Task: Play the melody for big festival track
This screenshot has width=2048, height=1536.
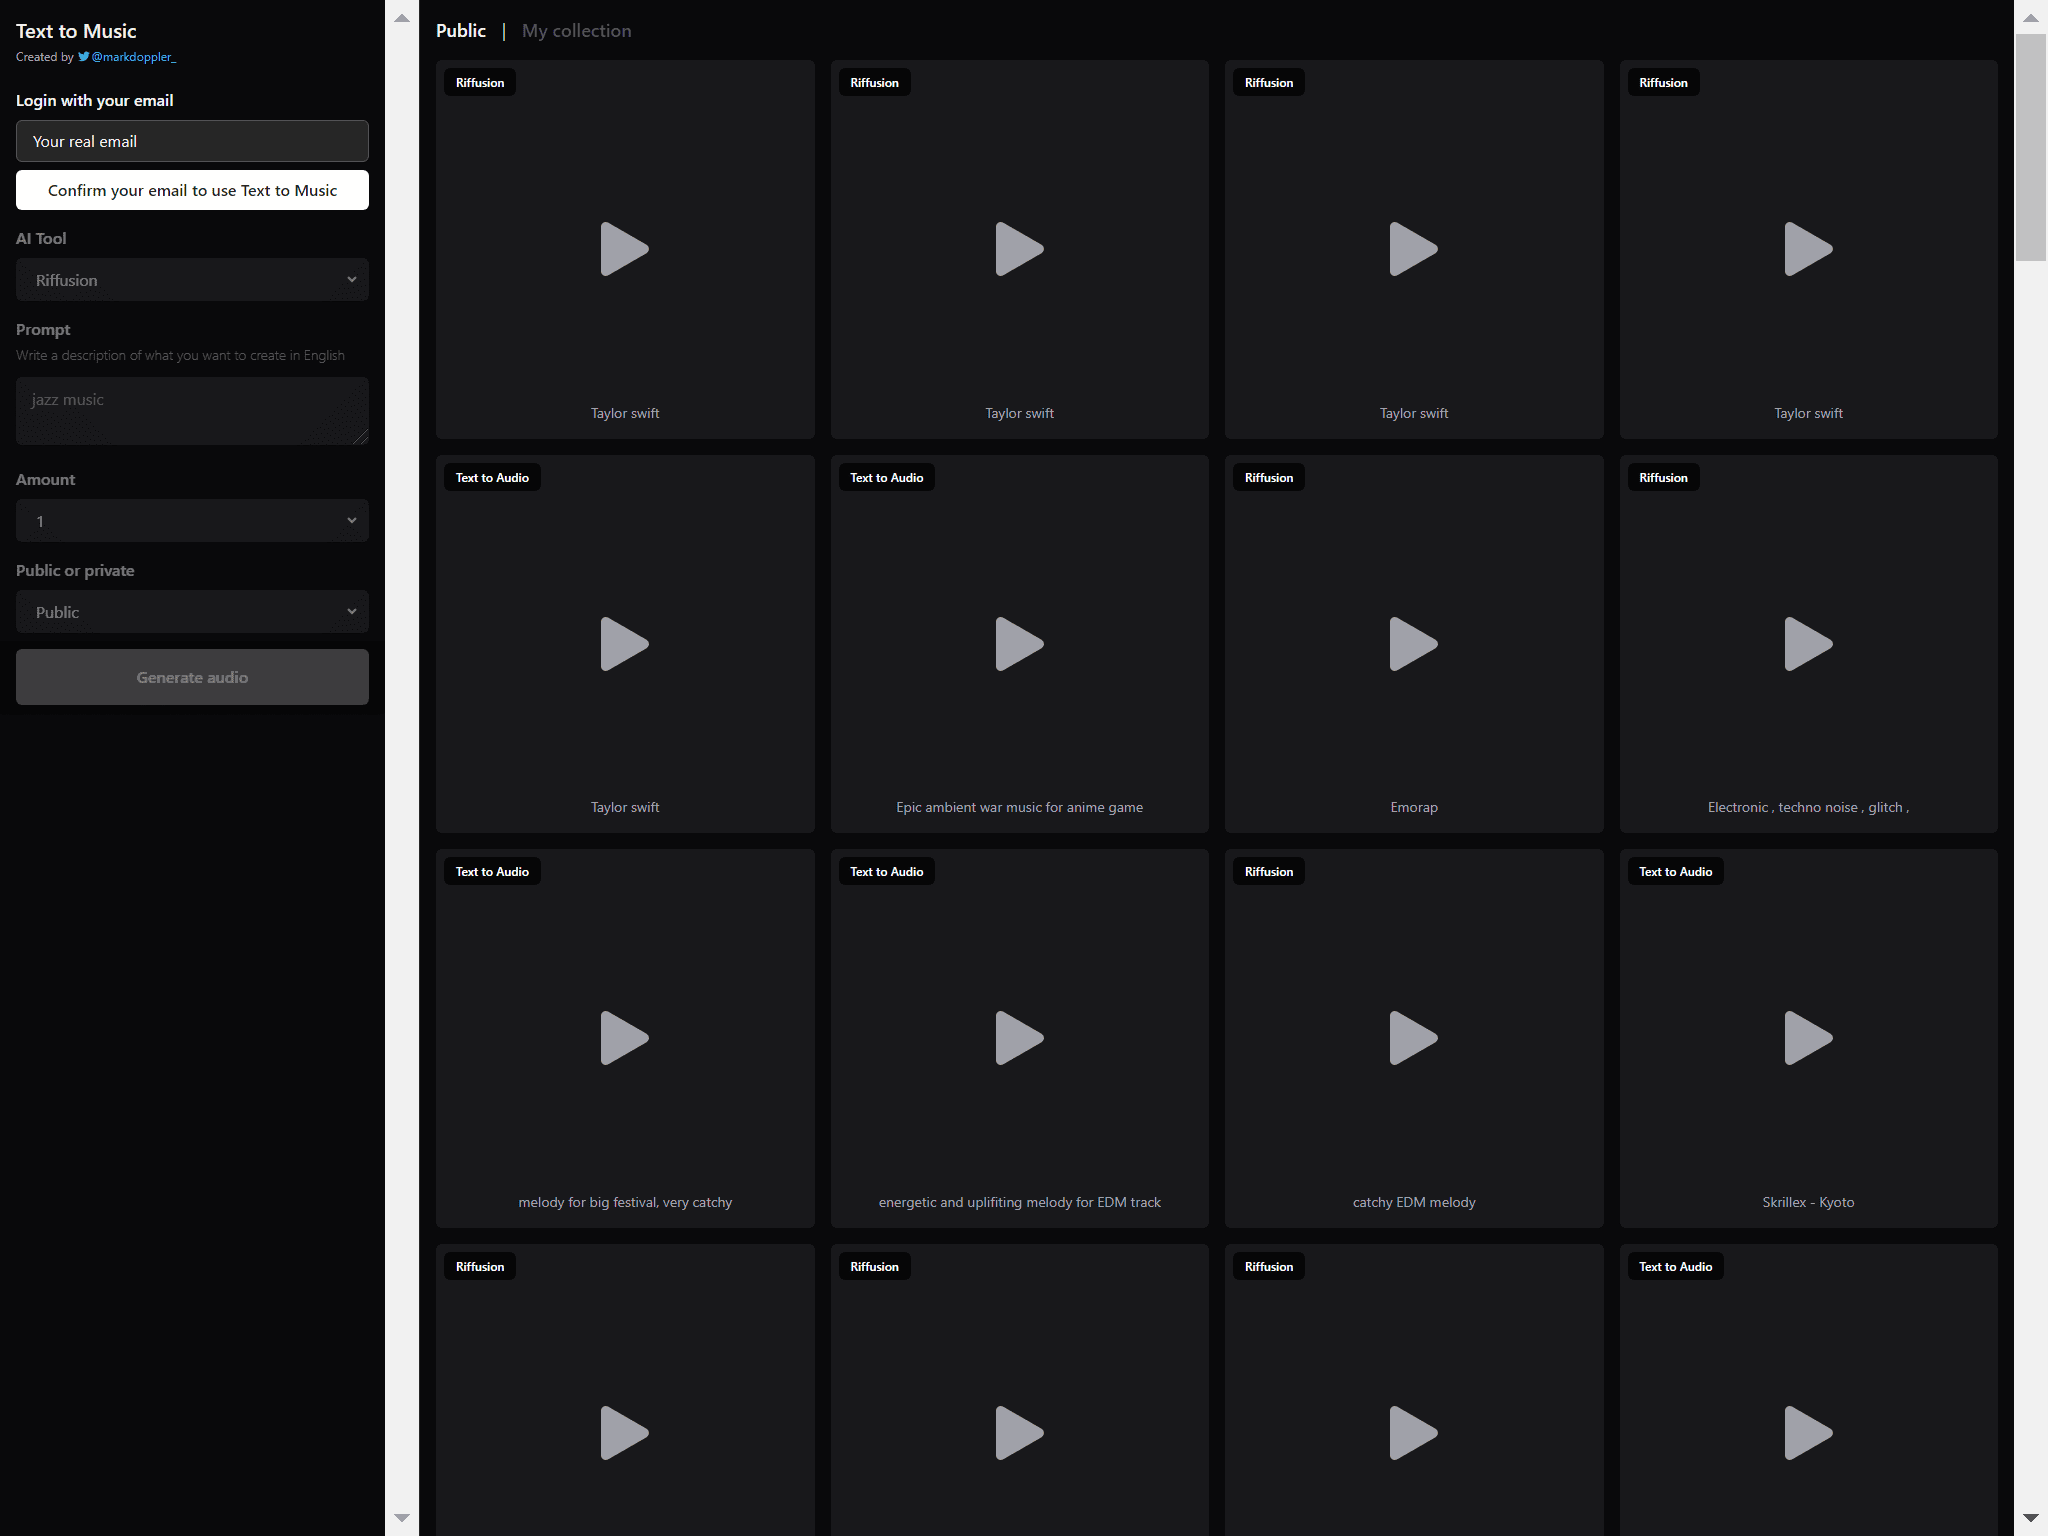Action: pyautogui.click(x=624, y=1038)
